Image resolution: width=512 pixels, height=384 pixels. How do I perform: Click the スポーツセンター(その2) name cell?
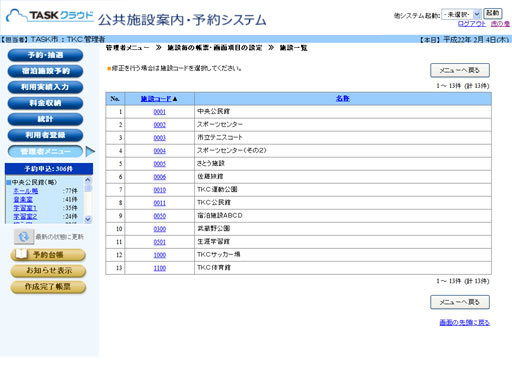pos(343,151)
